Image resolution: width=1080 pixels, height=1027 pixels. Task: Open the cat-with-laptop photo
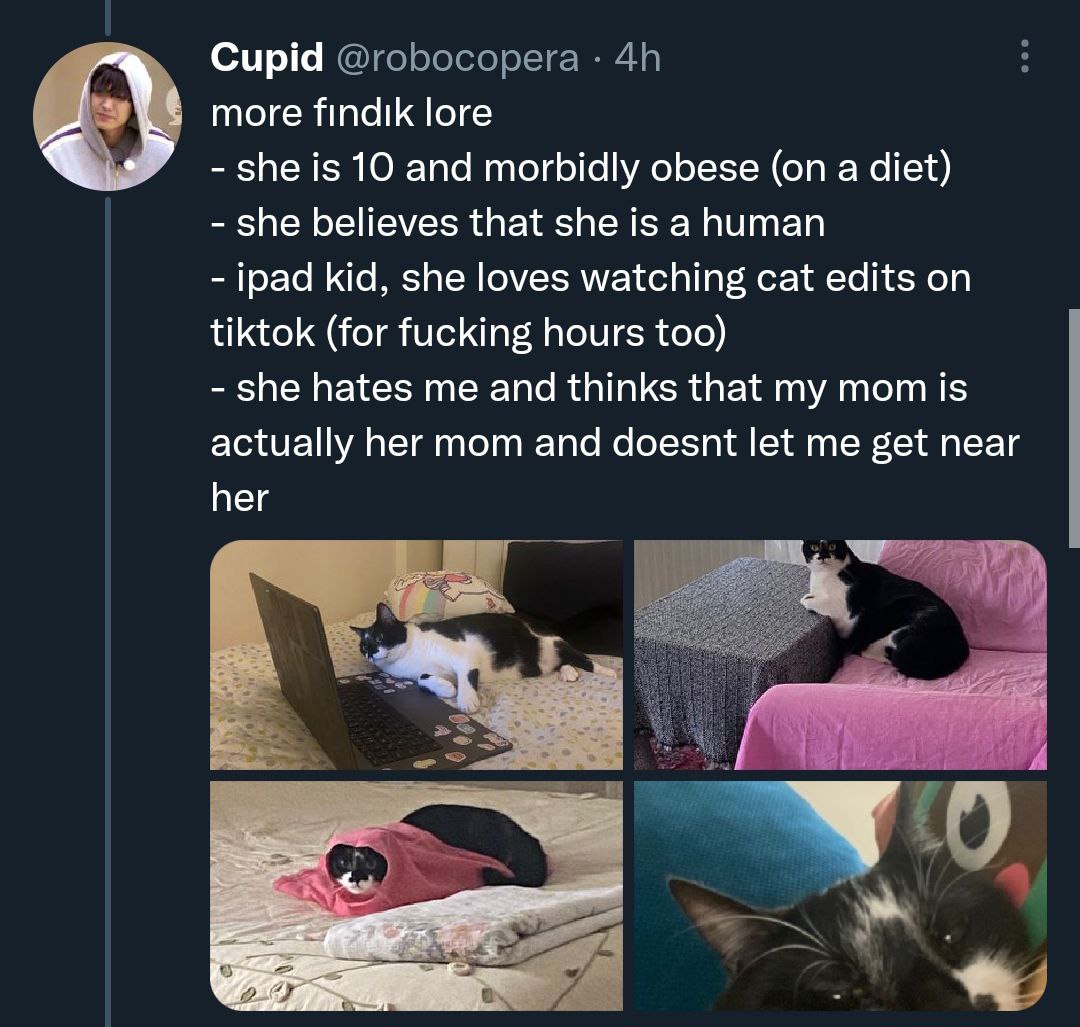pos(416,655)
